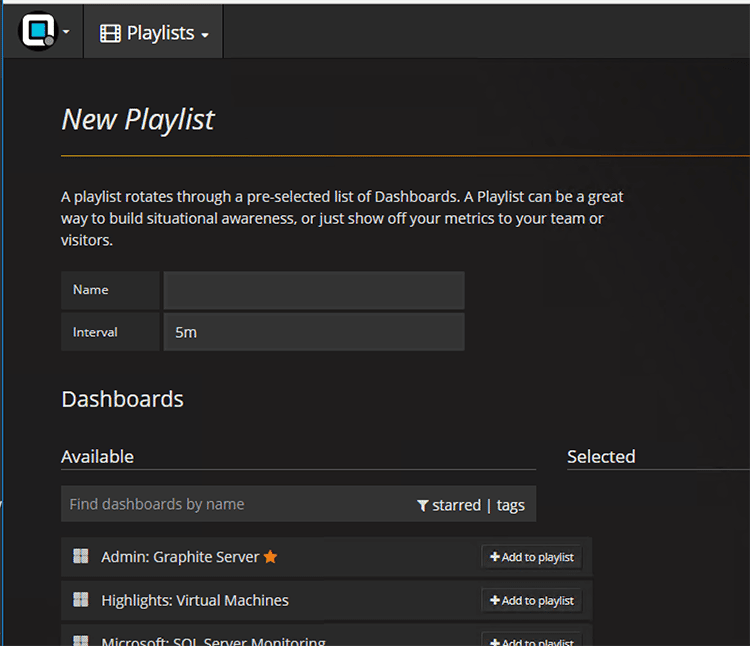This screenshot has height=646, width=750.
Task: Select the Highlights: Virtual Machines dashboard name
Action: pyautogui.click(x=194, y=600)
